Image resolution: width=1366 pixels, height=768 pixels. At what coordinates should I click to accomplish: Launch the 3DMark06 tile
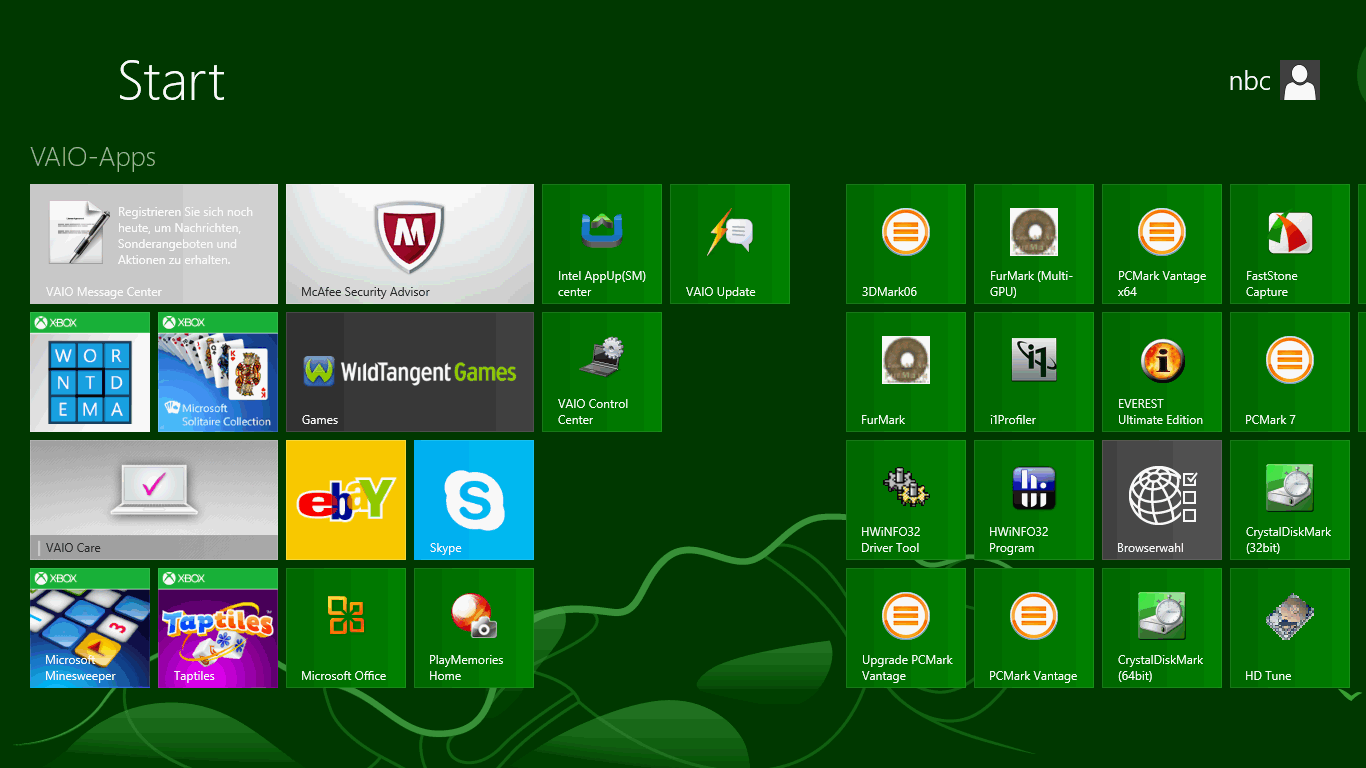click(906, 244)
